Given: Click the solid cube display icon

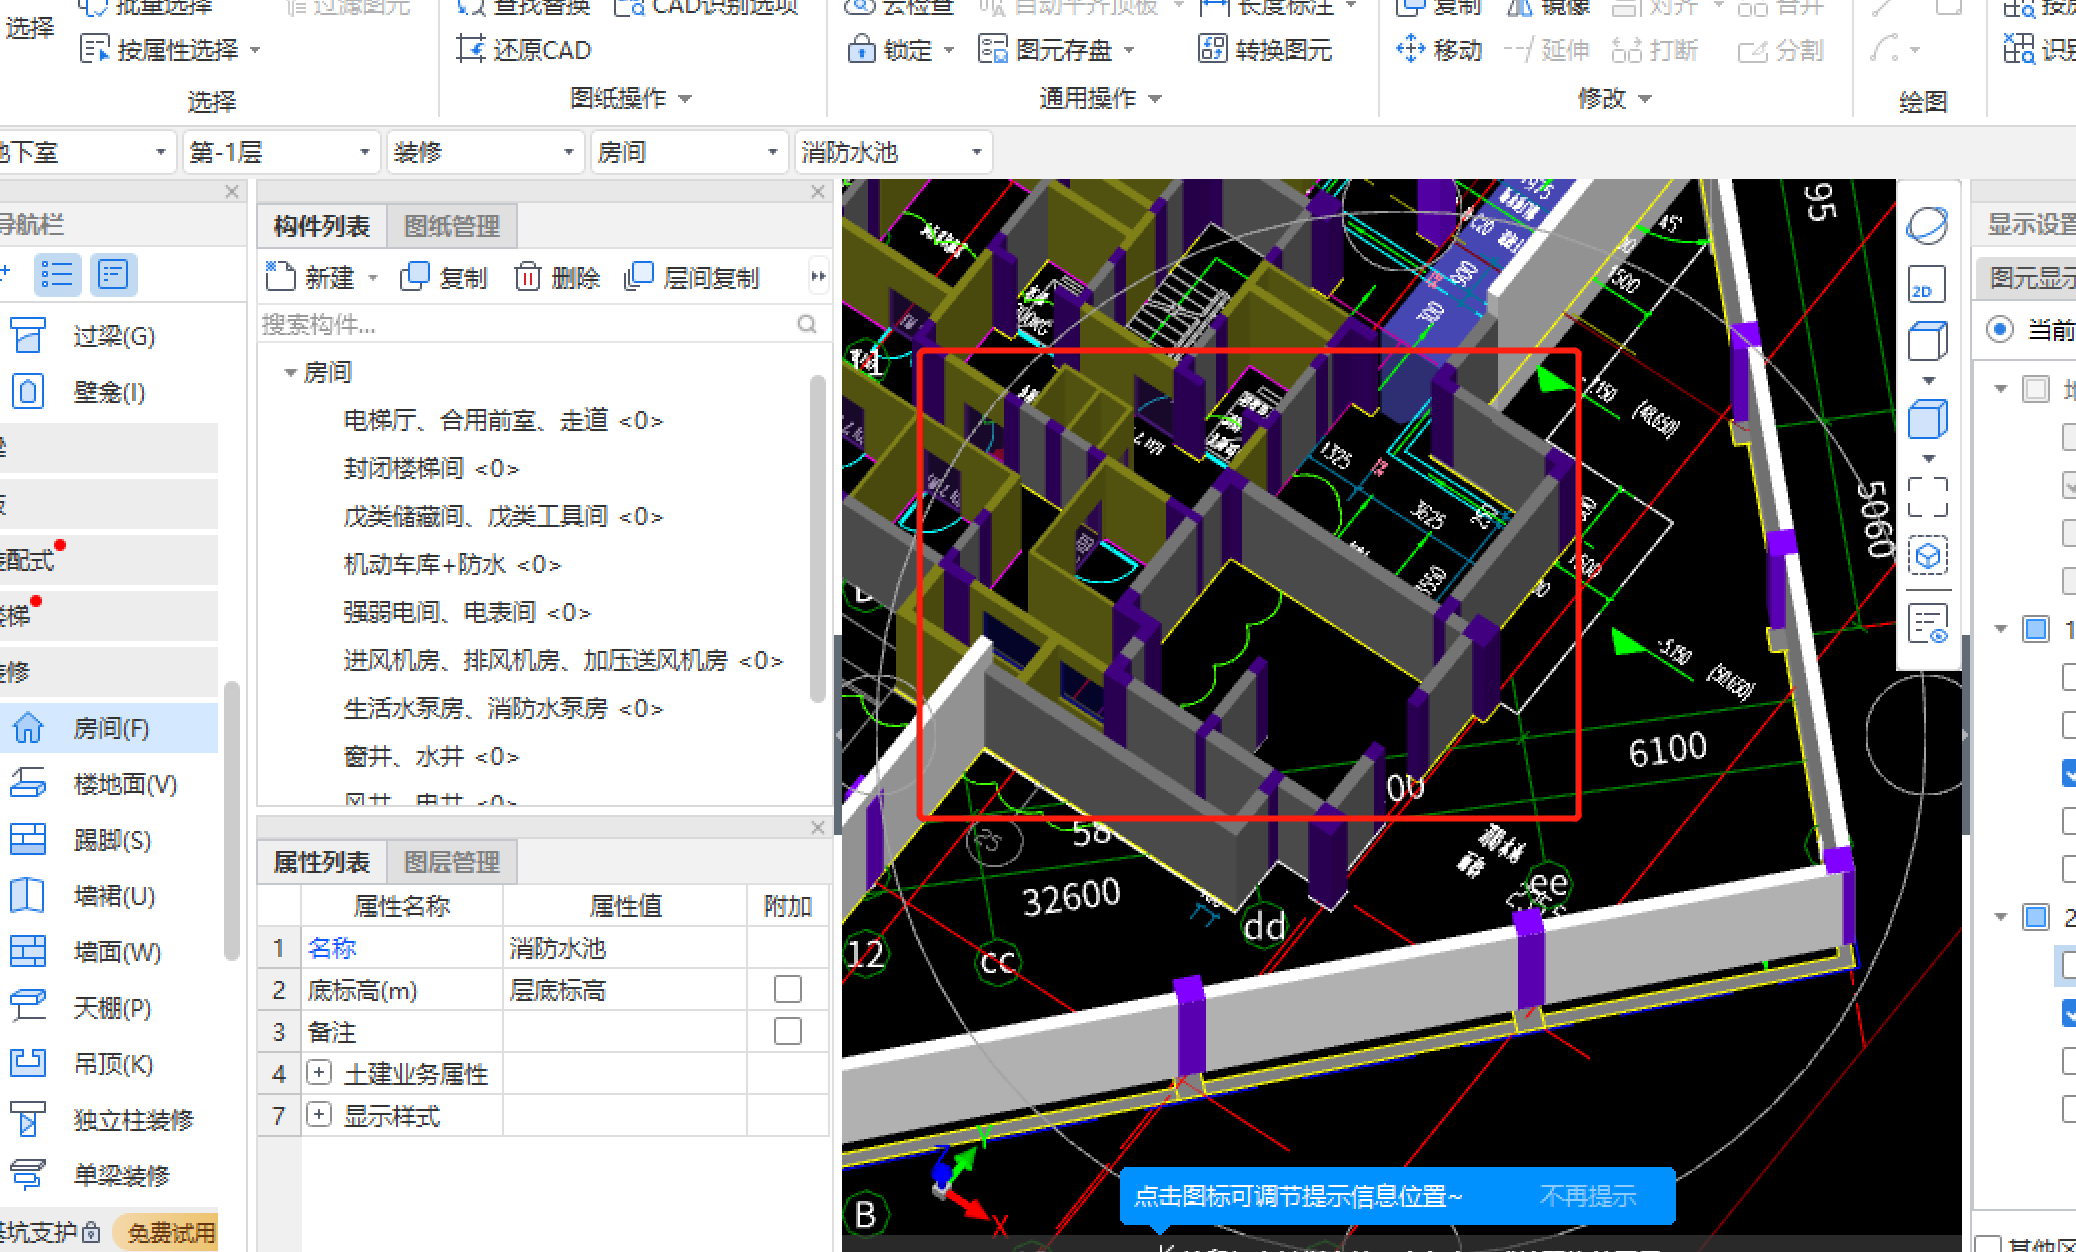Looking at the screenshot, I should pyautogui.click(x=1927, y=419).
